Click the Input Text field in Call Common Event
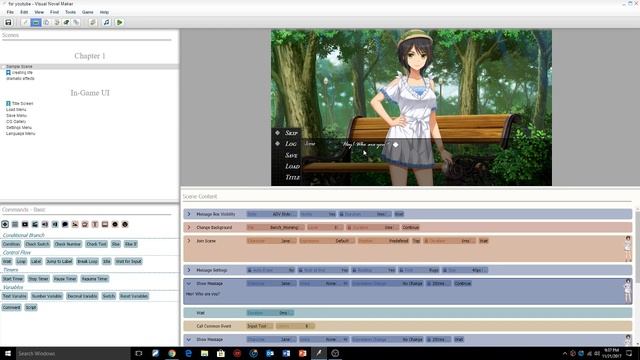Viewport: 640px width, 360px height. (260, 326)
